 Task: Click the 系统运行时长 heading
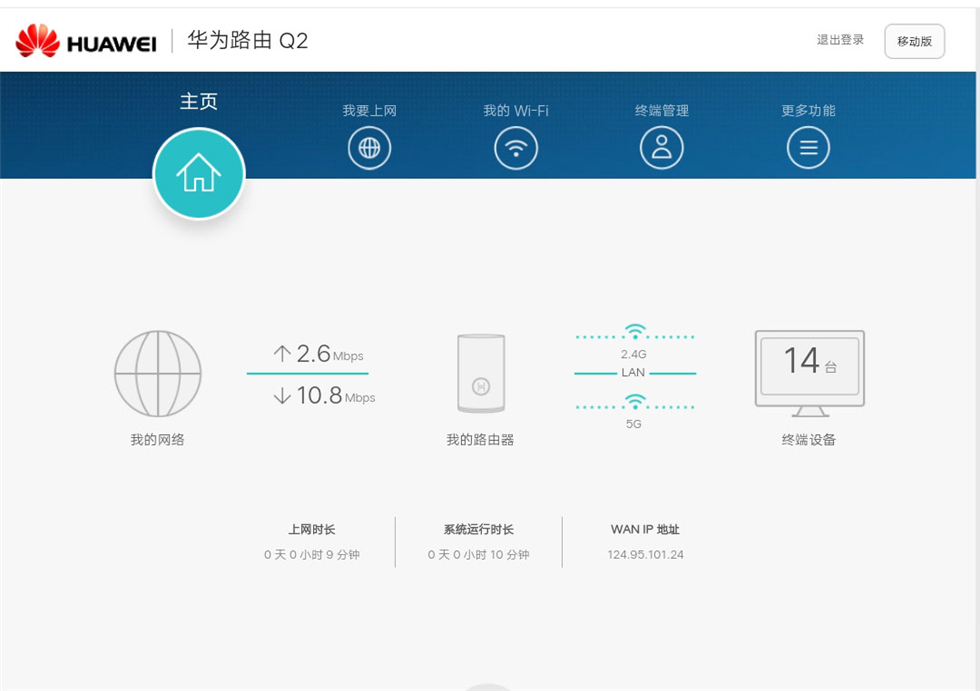coord(479,529)
